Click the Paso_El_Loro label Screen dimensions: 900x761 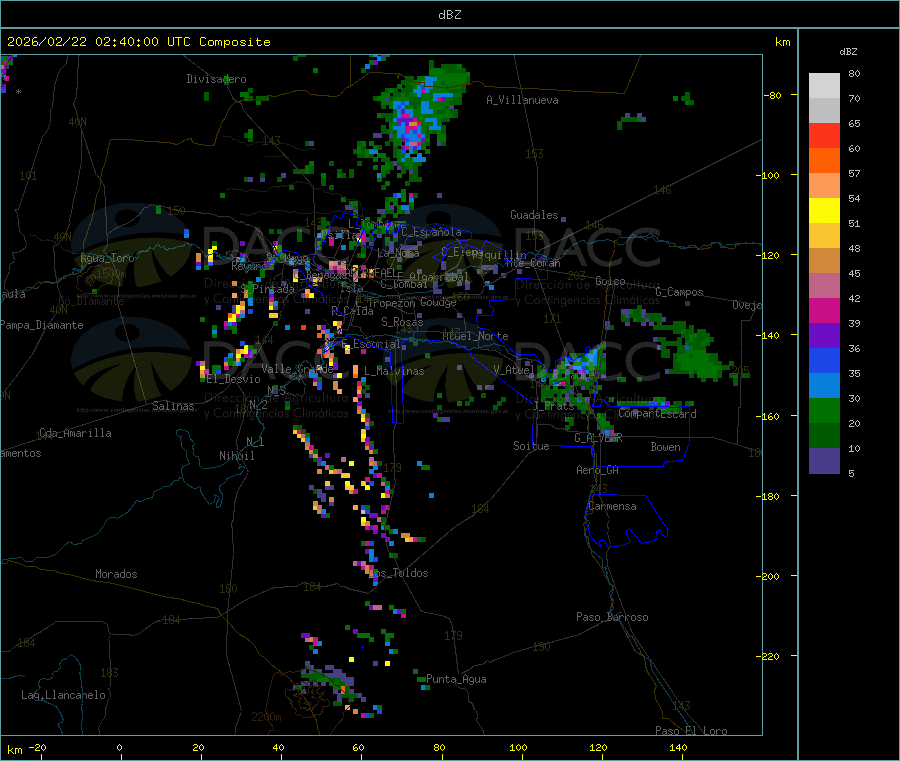point(692,731)
